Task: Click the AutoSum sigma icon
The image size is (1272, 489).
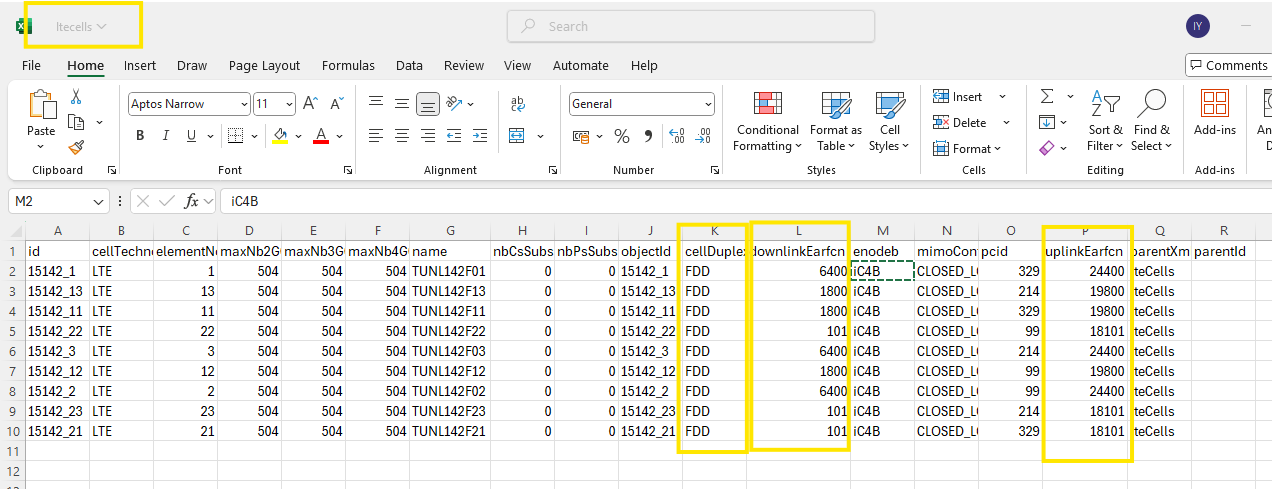Action: pos(1046,97)
